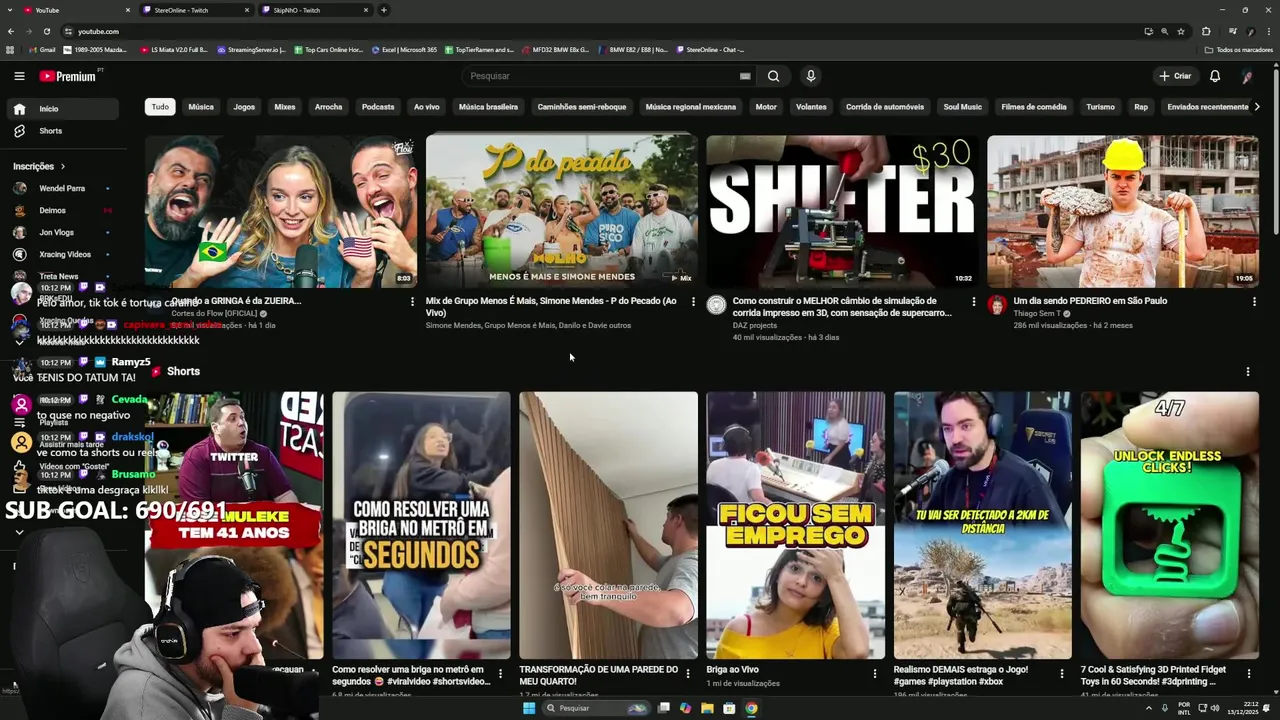Select the Podcasts filter chip
1280x720 pixels.
(378, 107)
